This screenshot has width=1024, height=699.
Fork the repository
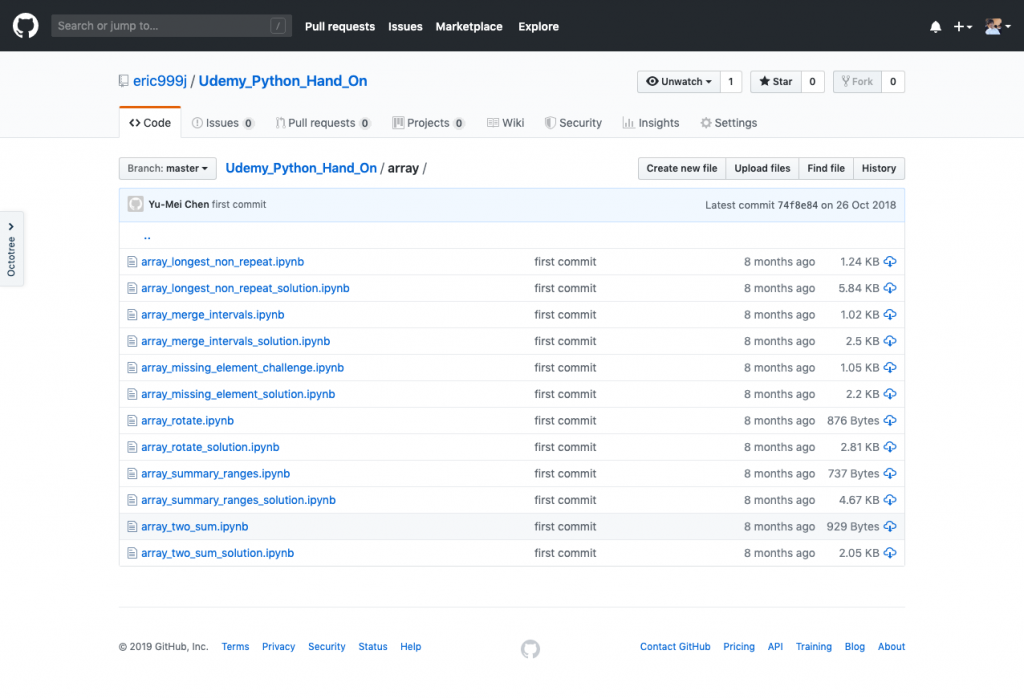857,82
